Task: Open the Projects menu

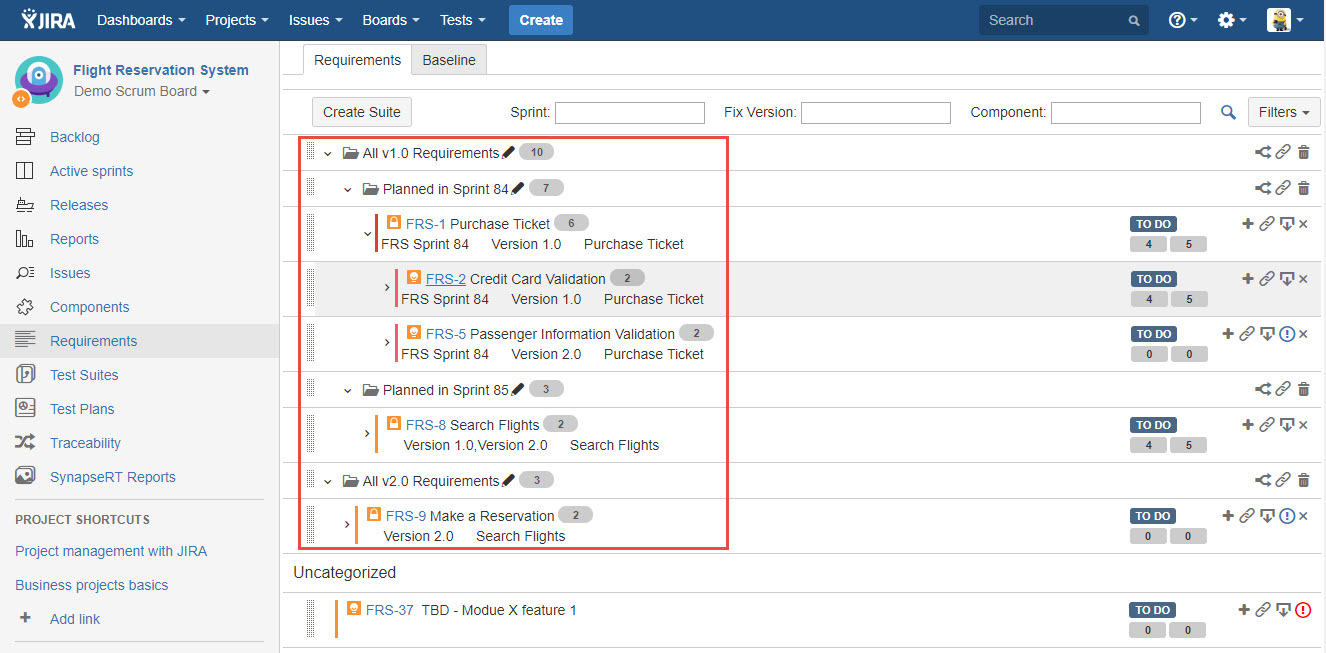Action: tap(236, 20)
